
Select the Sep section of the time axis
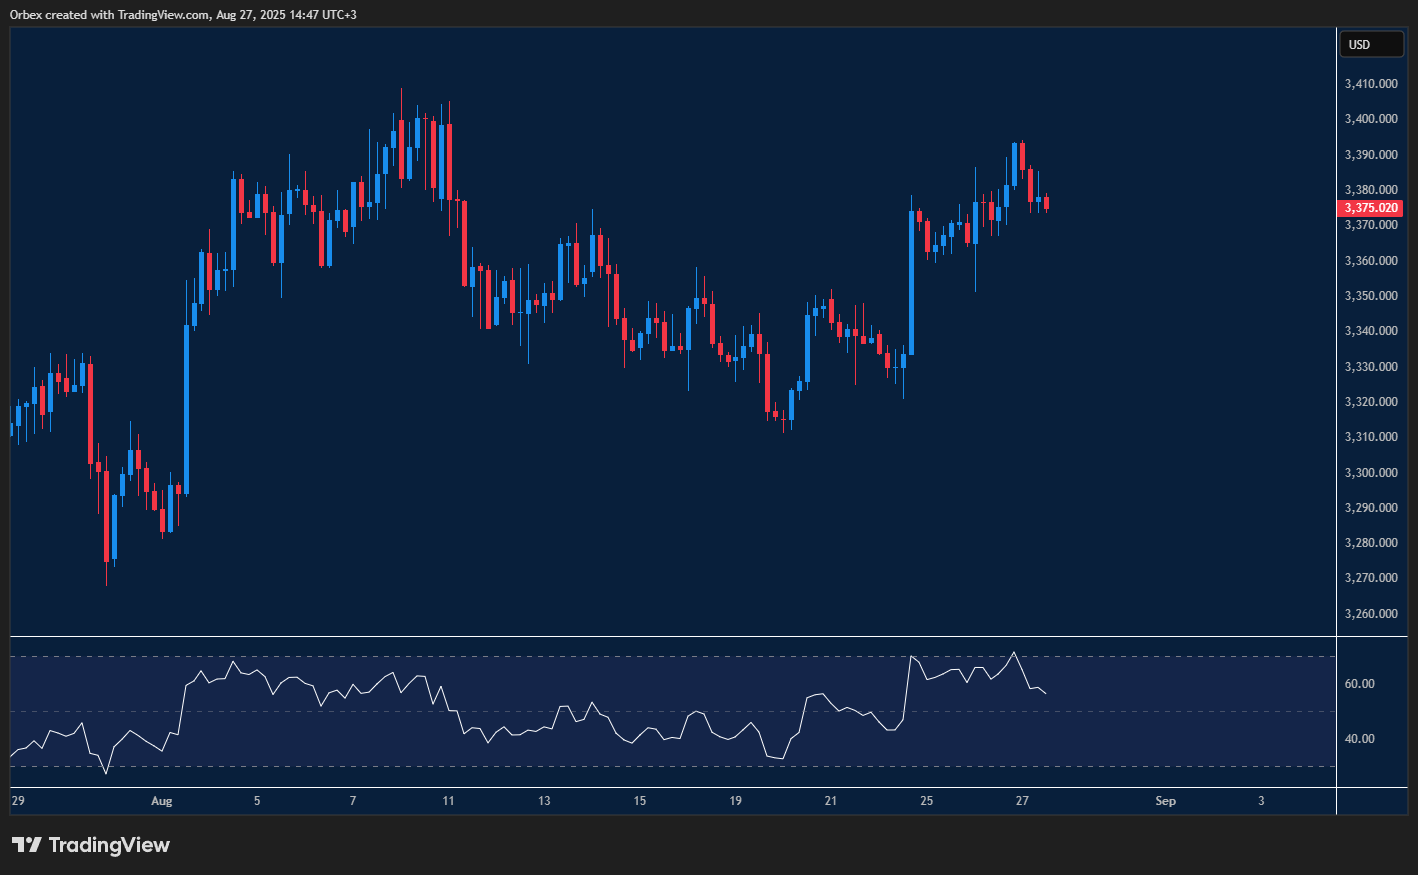click(1165, 800)
